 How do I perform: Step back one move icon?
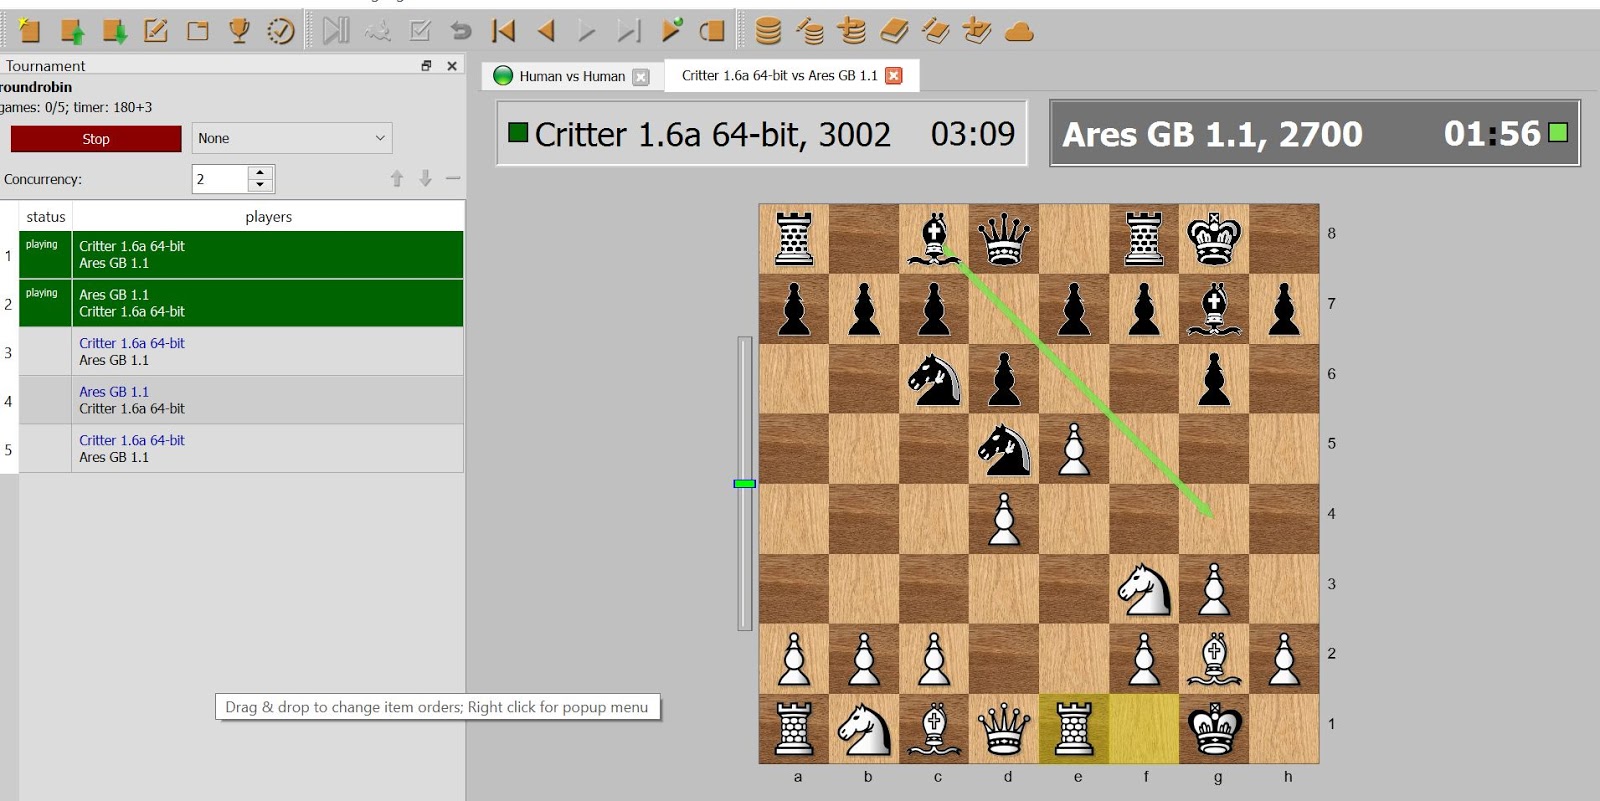(x=546, y=31)
